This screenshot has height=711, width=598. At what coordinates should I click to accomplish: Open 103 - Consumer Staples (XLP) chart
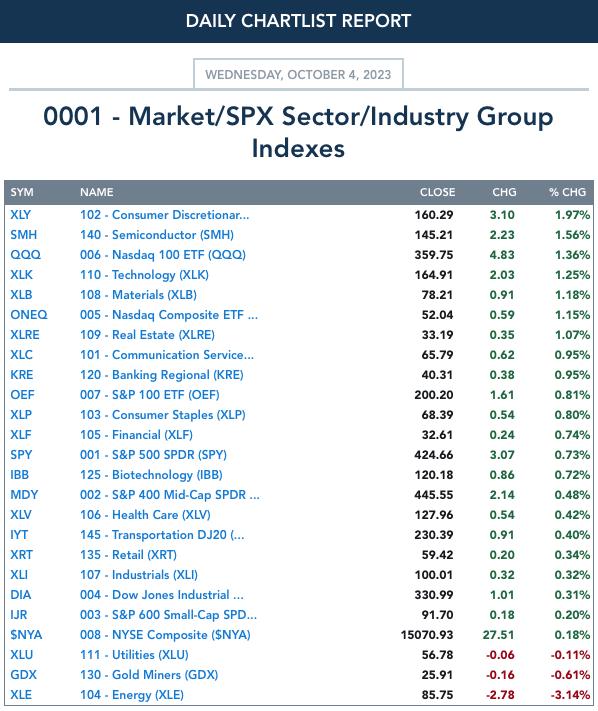coord(163,415)
